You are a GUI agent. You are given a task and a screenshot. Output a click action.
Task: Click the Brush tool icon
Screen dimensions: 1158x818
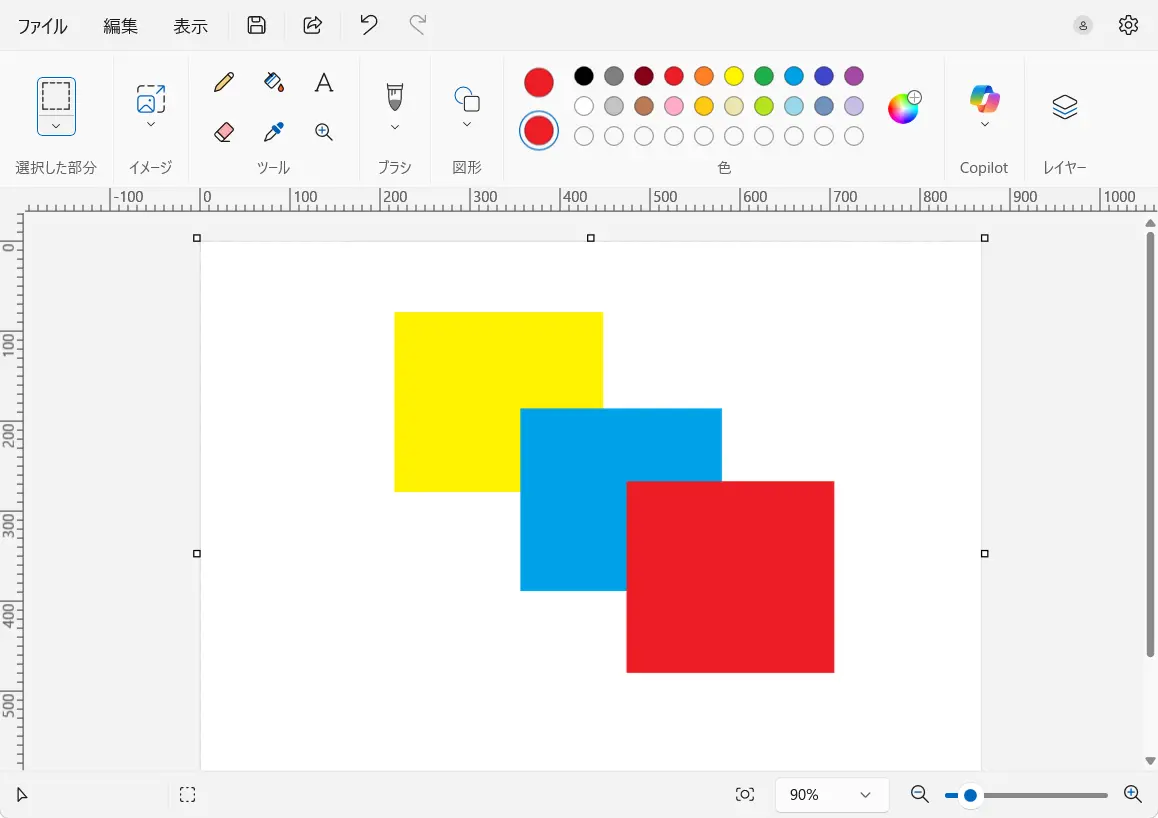(x=394, y=97)
